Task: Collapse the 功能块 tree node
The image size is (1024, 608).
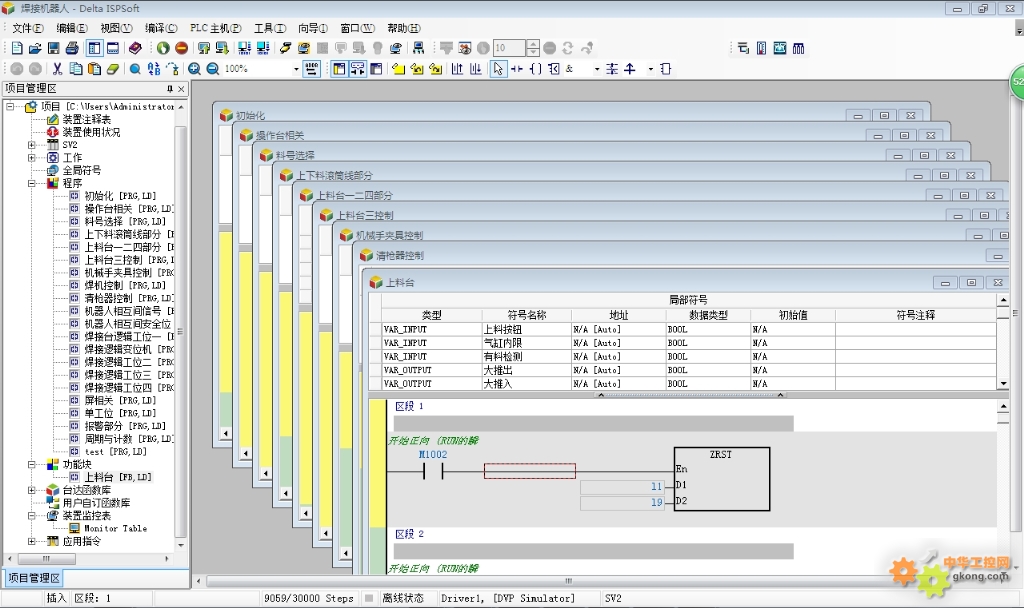Action: click(x=31, y=465)
